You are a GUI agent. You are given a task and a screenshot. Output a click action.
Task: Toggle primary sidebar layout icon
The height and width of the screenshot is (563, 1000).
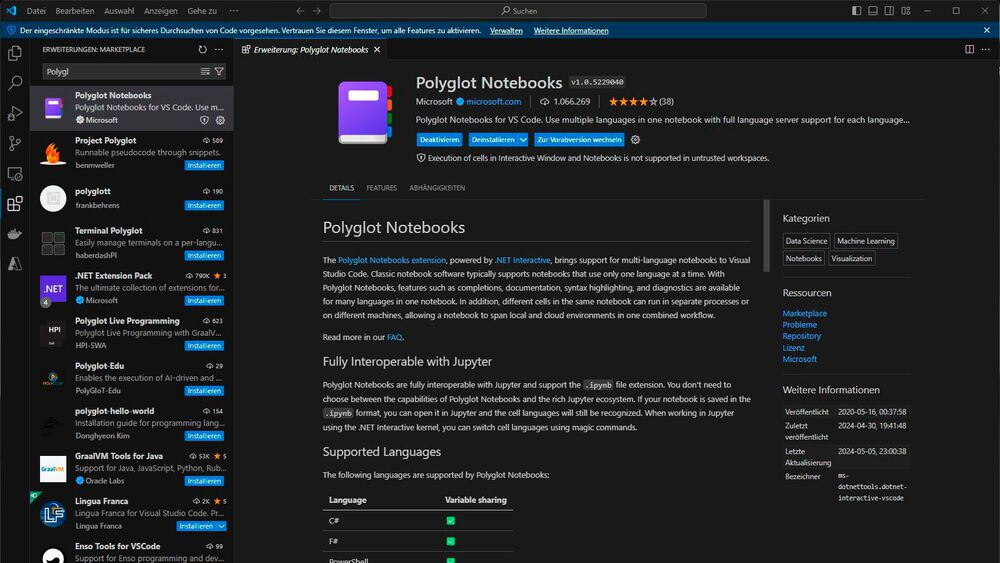point(857,11)
